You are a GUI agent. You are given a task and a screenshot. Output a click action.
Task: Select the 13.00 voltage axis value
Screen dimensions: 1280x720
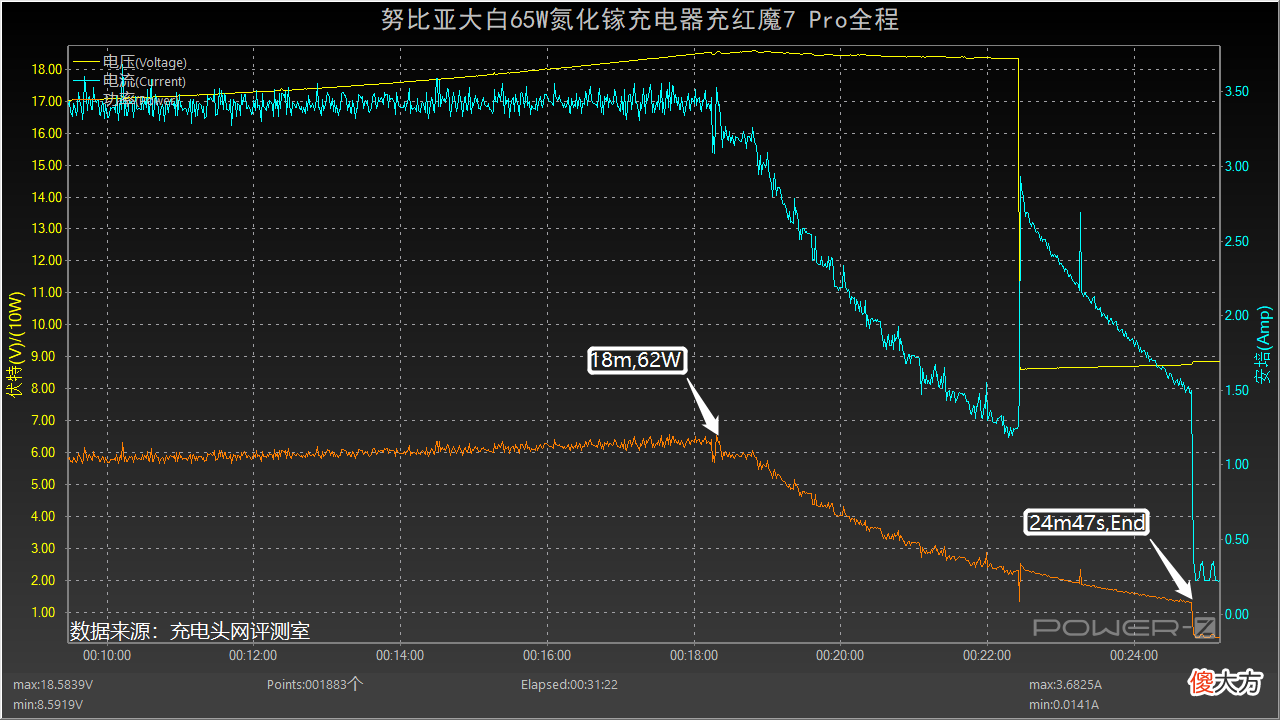click(46, 229)
